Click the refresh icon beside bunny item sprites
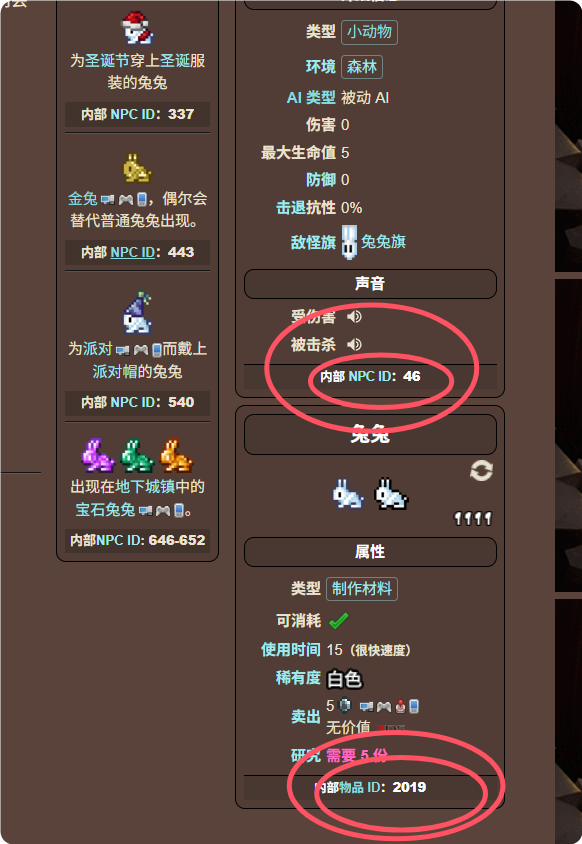This screenshot has height=844, width=582. tap(481, 471)
